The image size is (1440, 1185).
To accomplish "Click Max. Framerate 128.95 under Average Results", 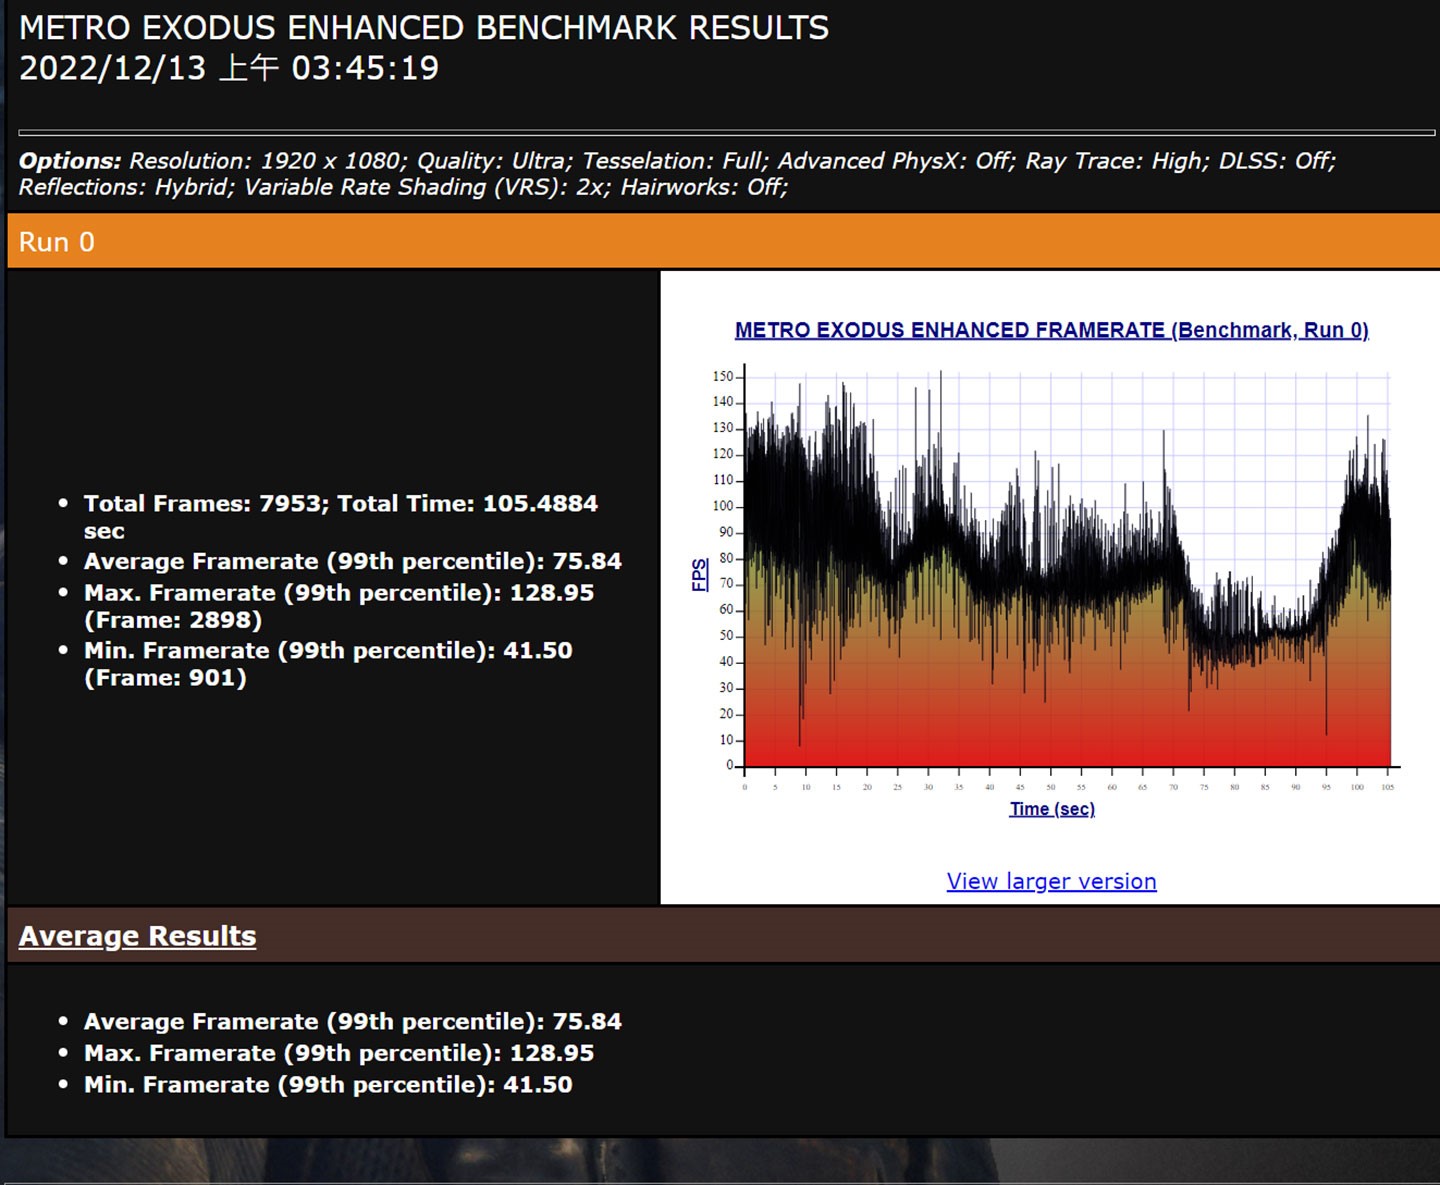I will coord(338,1053).
